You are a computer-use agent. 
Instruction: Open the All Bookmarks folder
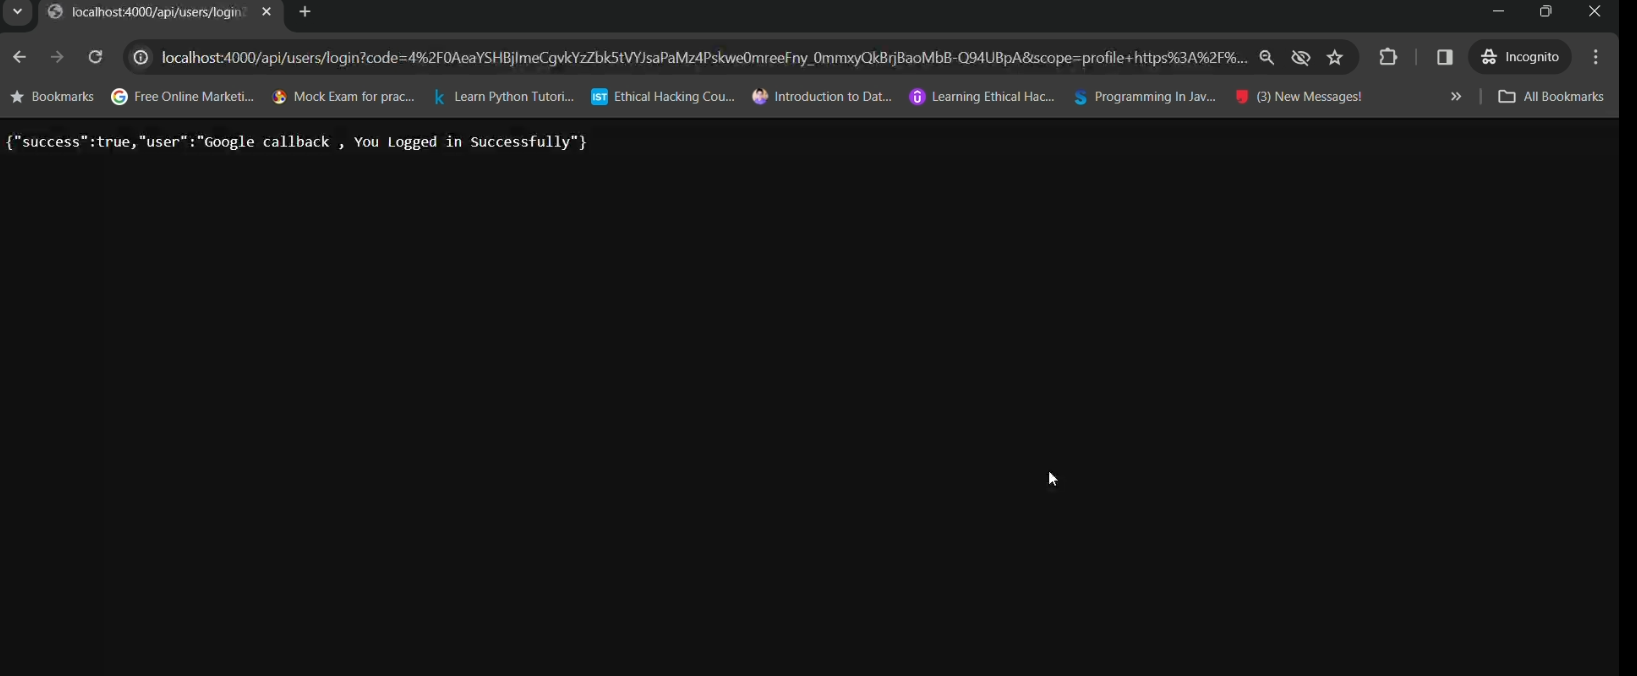click(1551, 97)
